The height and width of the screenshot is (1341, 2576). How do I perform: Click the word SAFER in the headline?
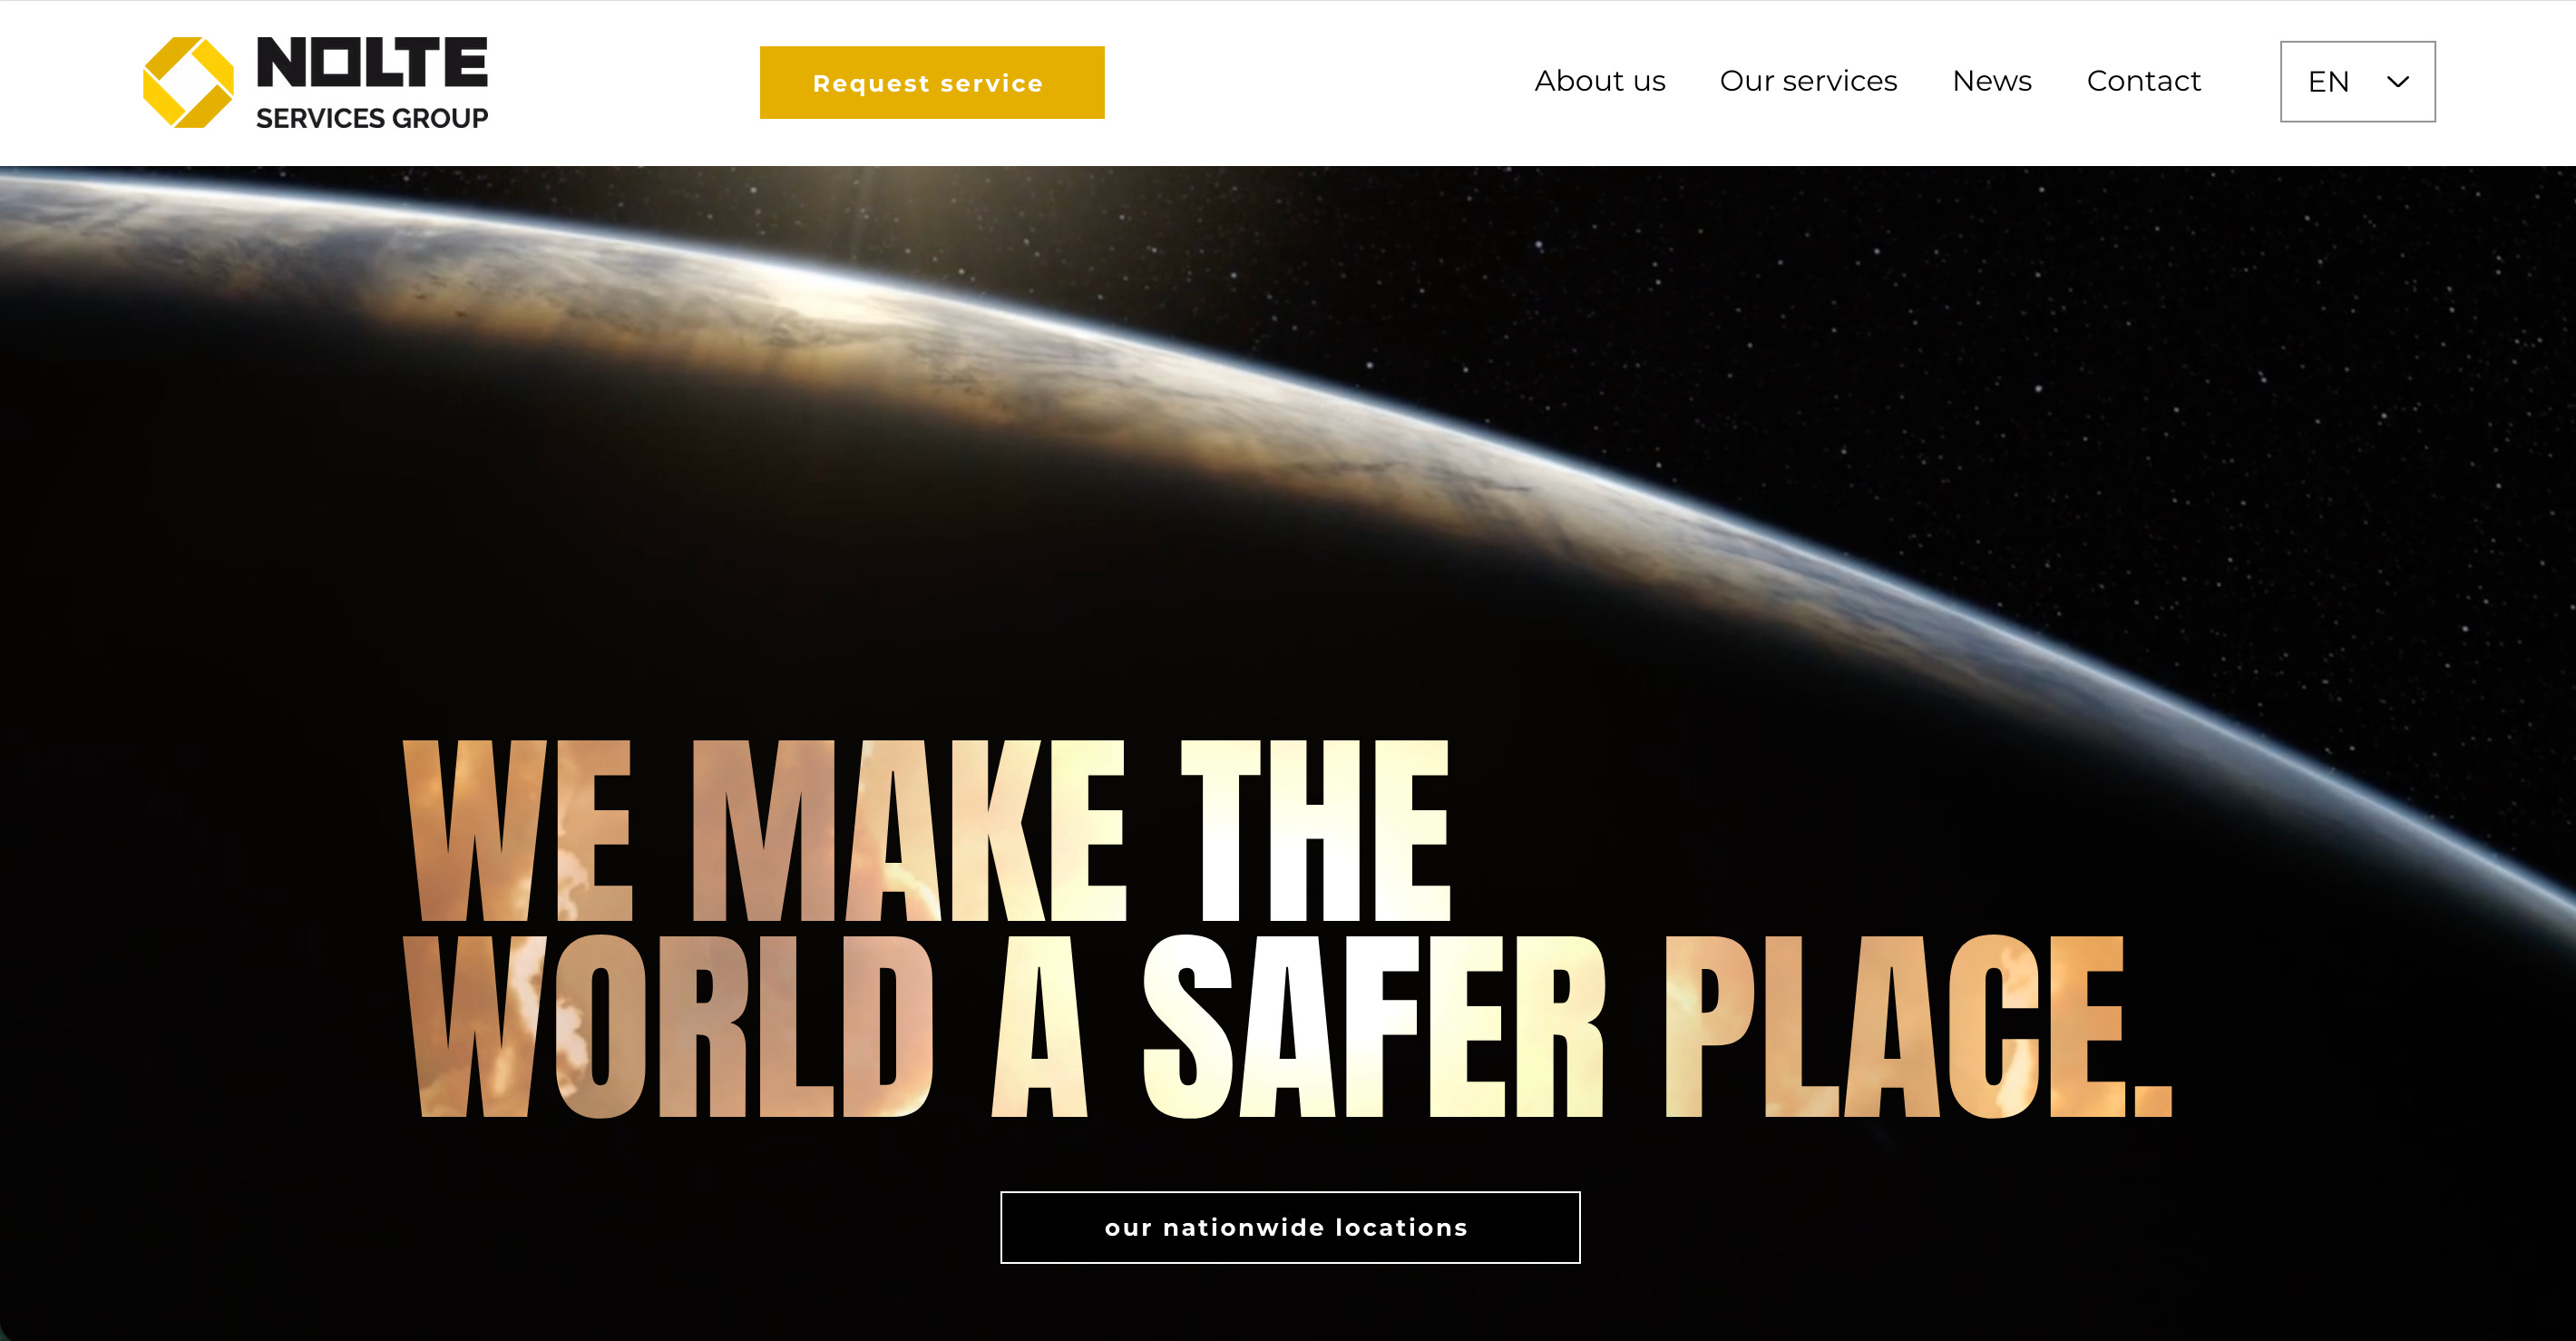[x=1374, y=1026]
